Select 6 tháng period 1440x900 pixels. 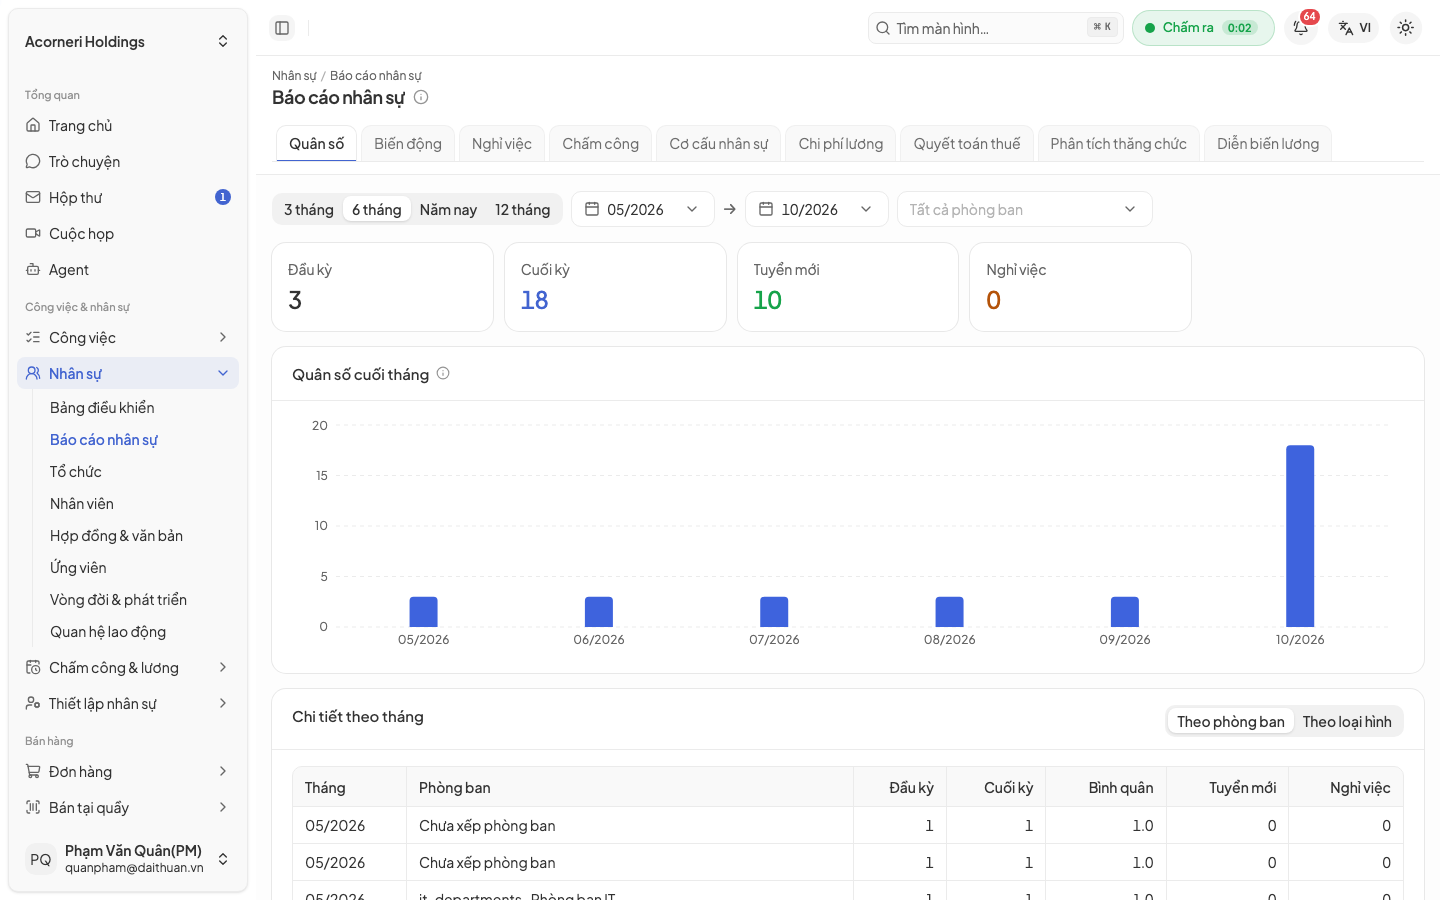point(376,209)
